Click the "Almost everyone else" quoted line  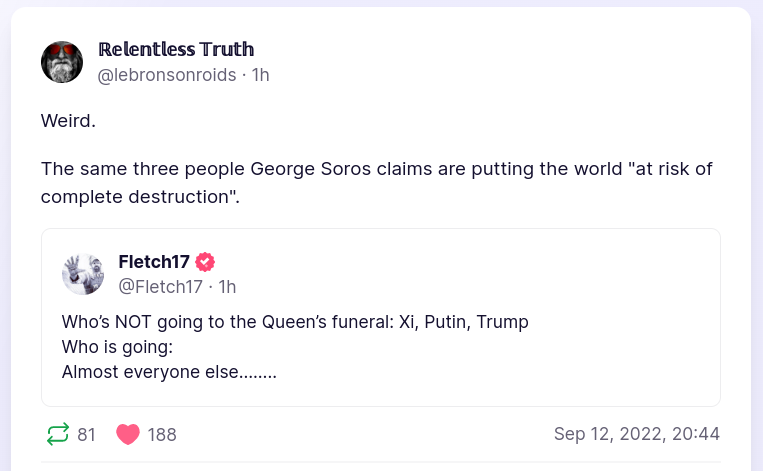168,372
